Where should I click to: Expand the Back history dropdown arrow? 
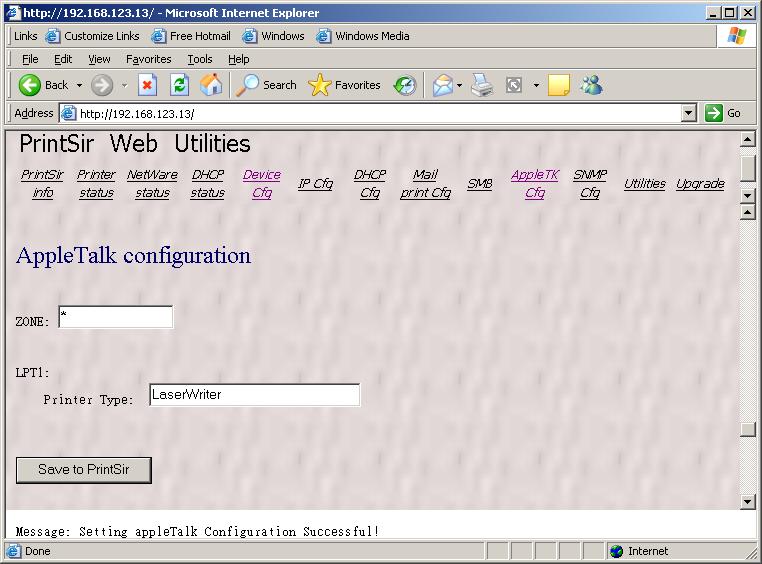(79, 85)
